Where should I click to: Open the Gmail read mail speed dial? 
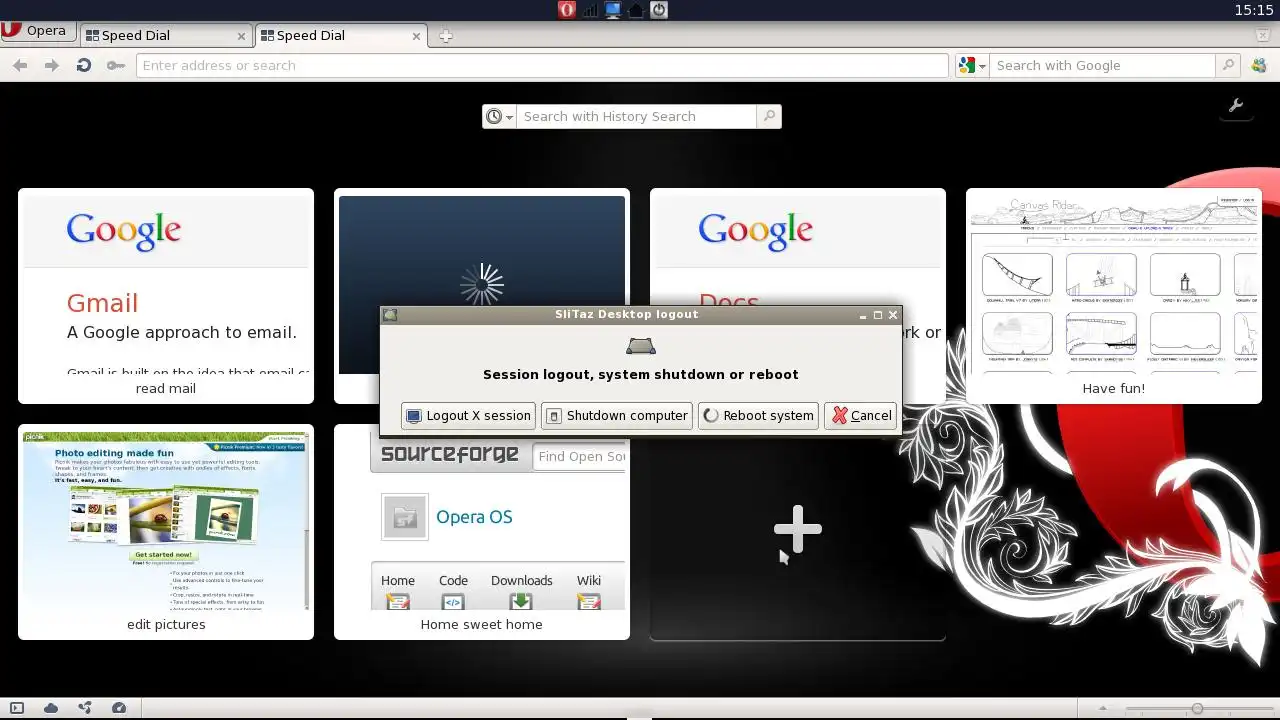(166, 296)
